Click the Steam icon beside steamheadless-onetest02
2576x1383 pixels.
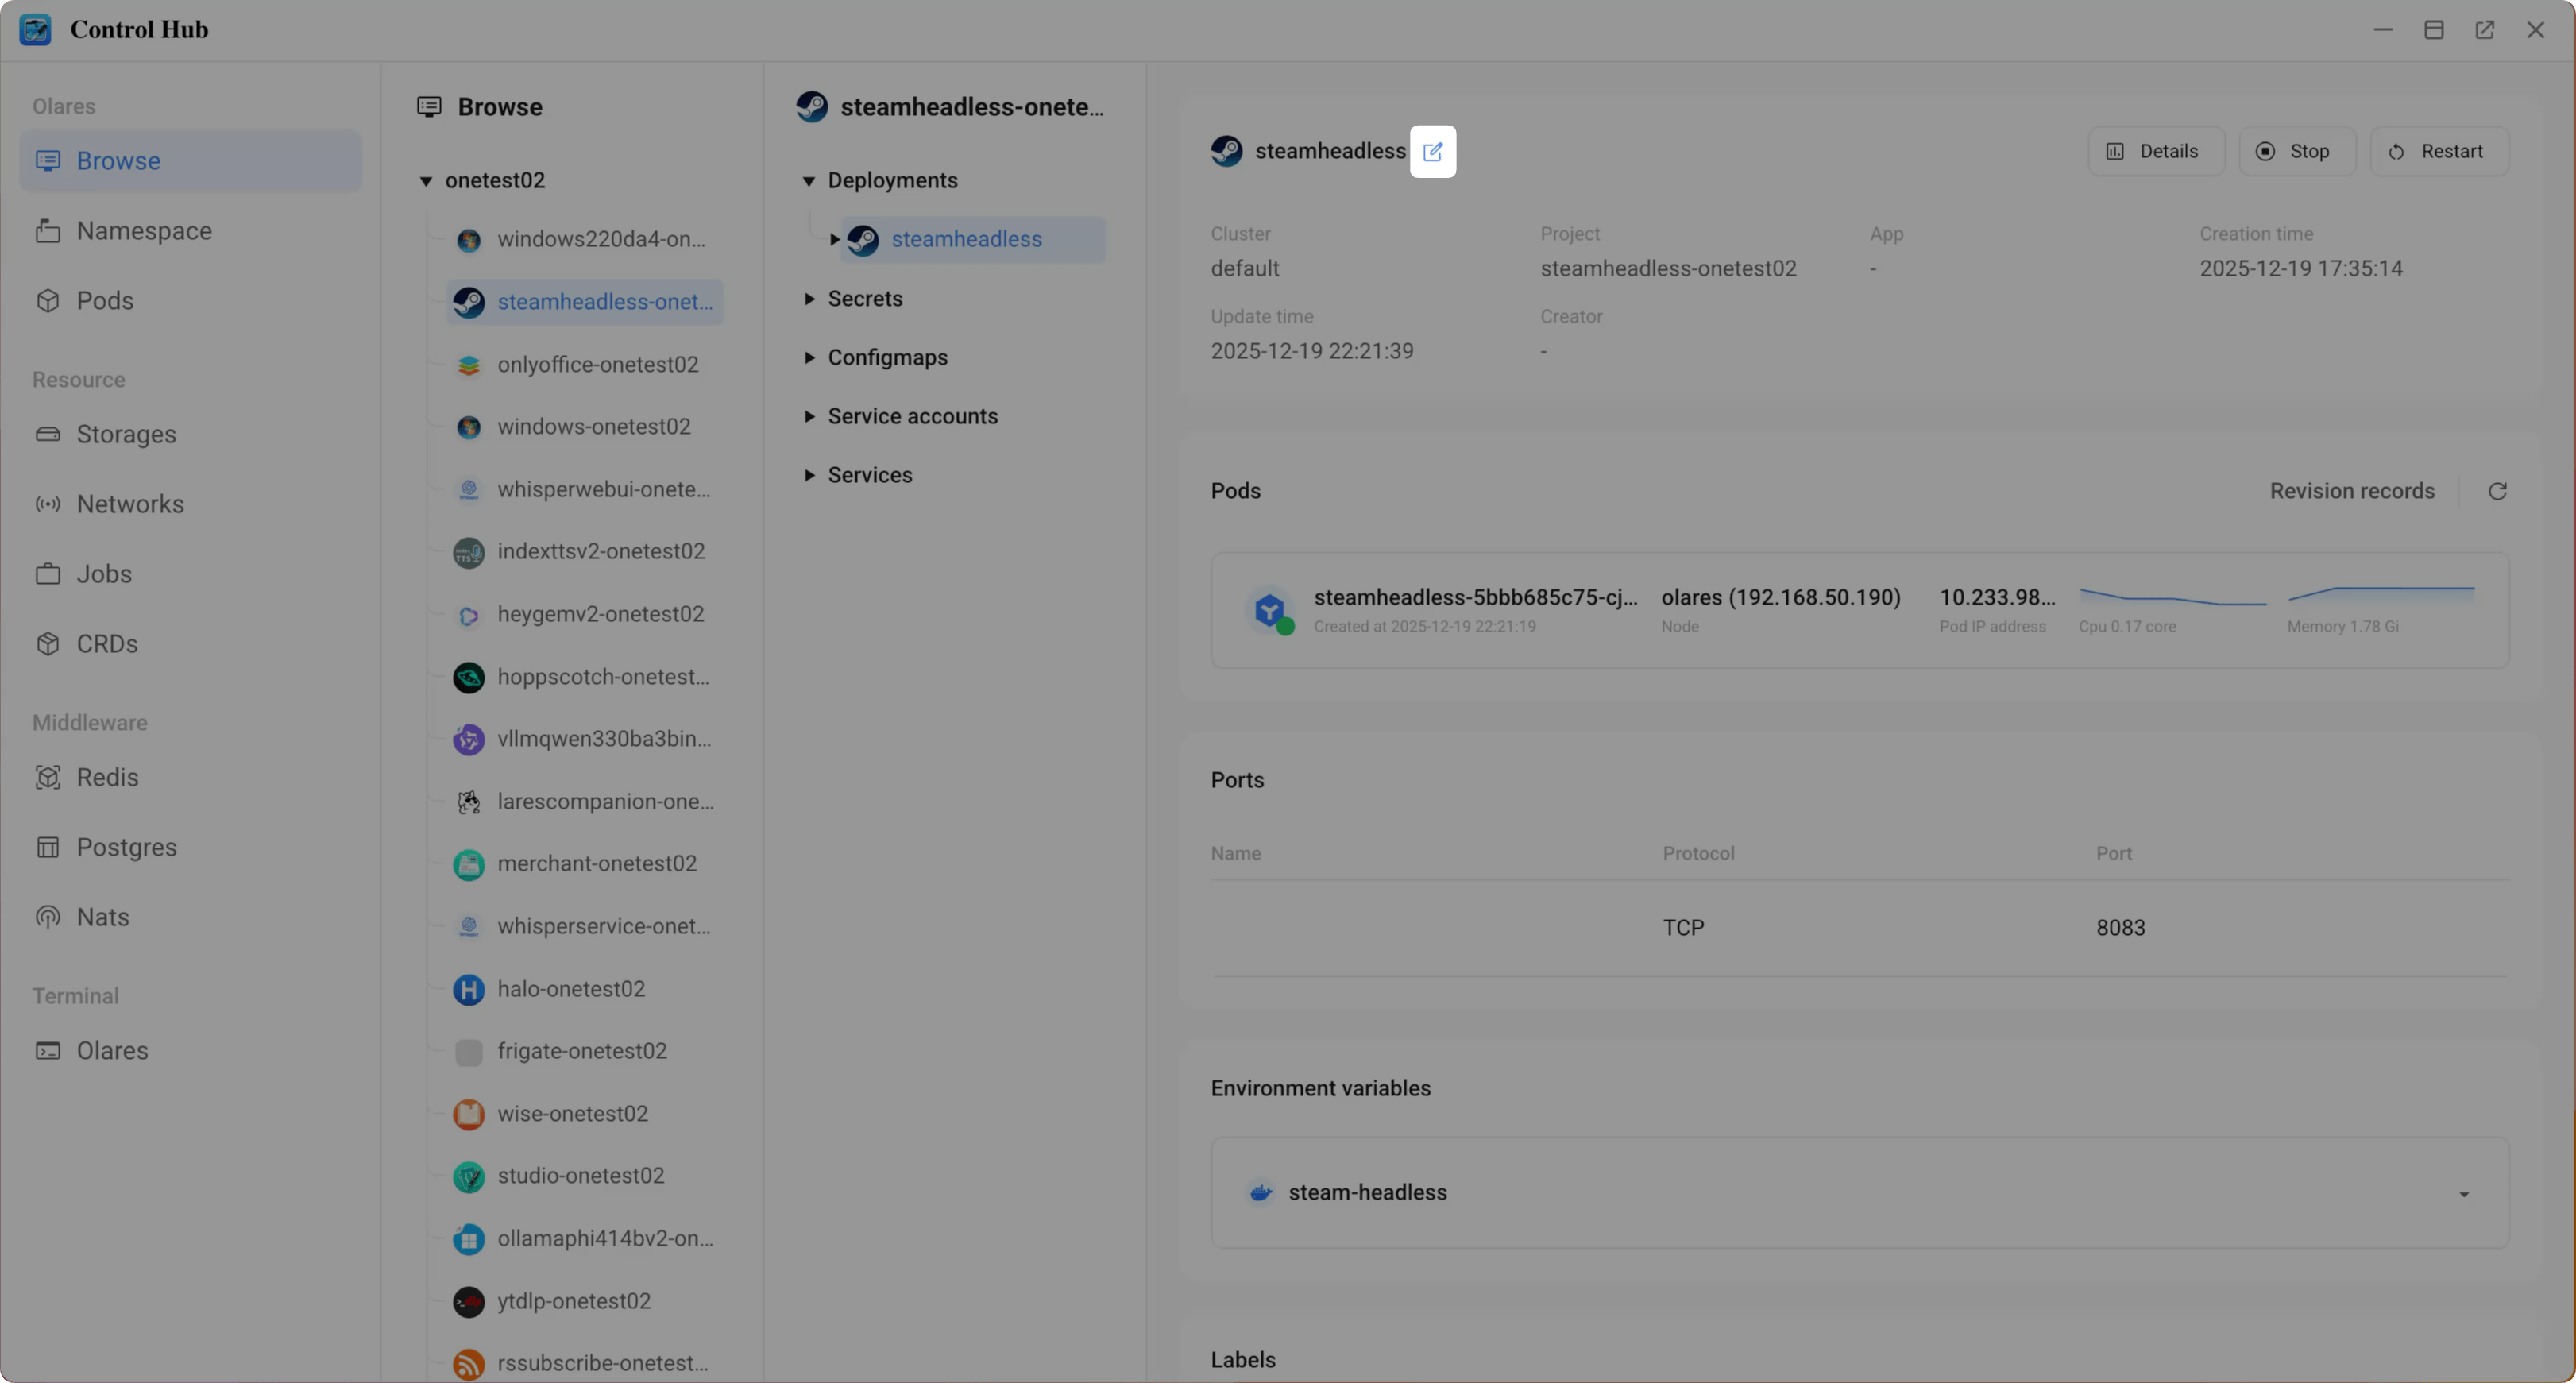[x=469, y=301]
